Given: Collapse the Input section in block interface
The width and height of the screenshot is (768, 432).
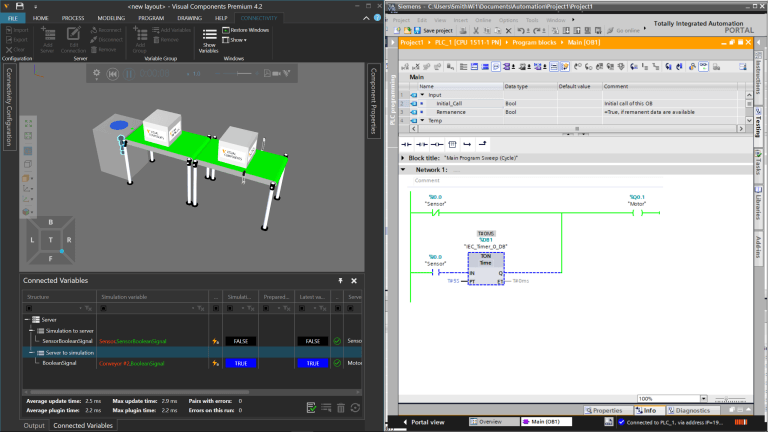Looking at the screenshot, I should pyautogui.click(x=422, y=95).
